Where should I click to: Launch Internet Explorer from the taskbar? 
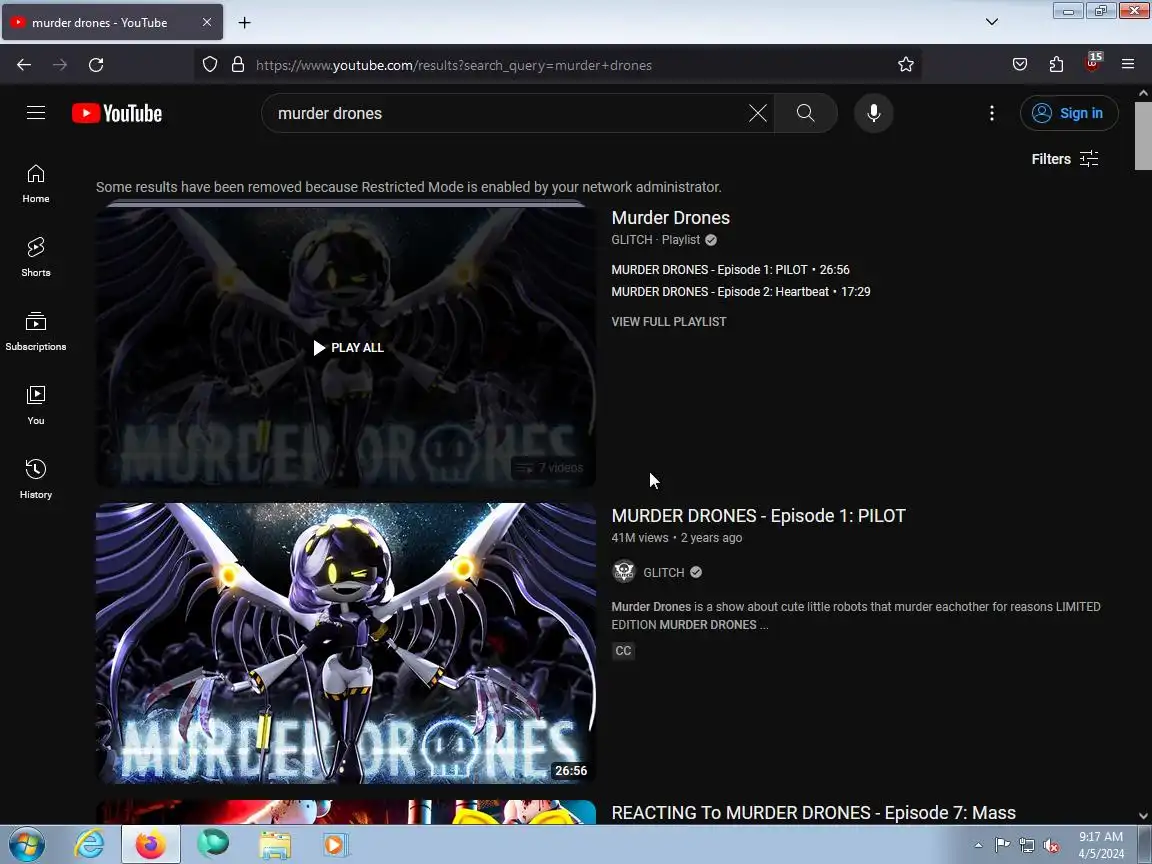pyautogui.click(x=89, y=844)
